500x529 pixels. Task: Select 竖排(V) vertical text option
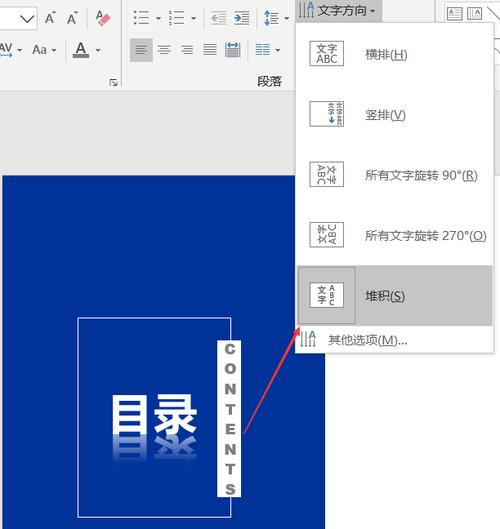point(394,114)
